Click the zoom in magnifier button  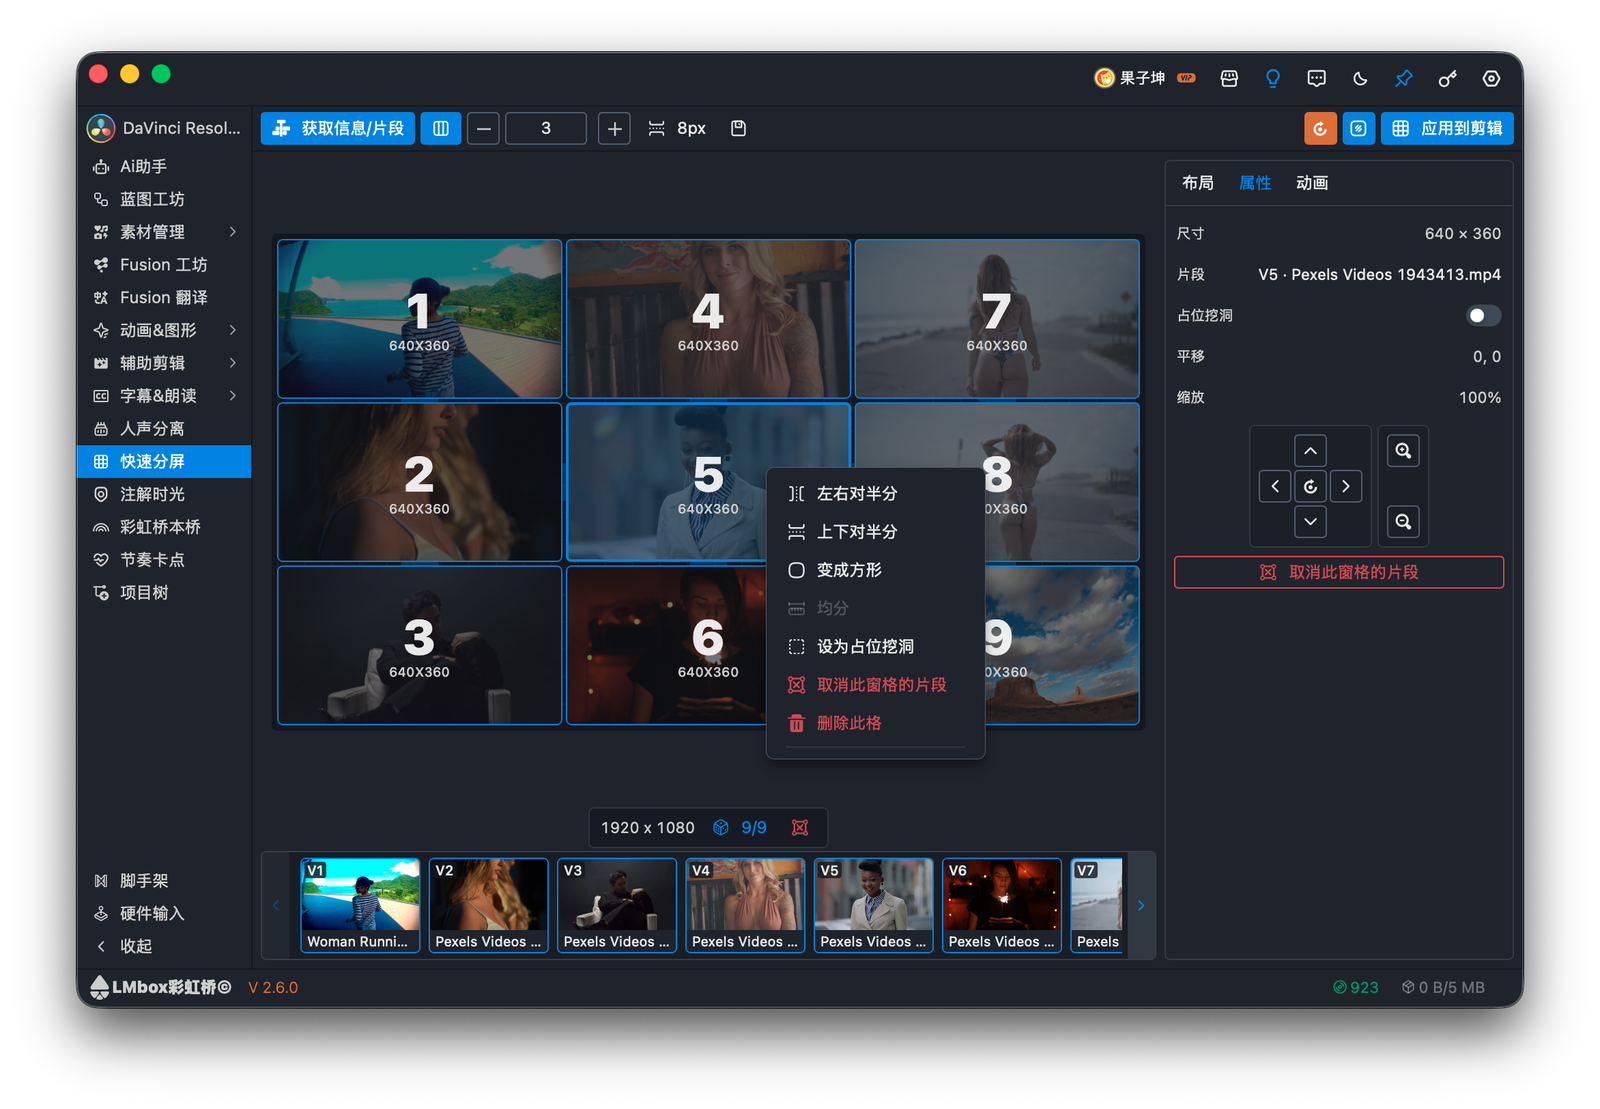[1403, 451]
